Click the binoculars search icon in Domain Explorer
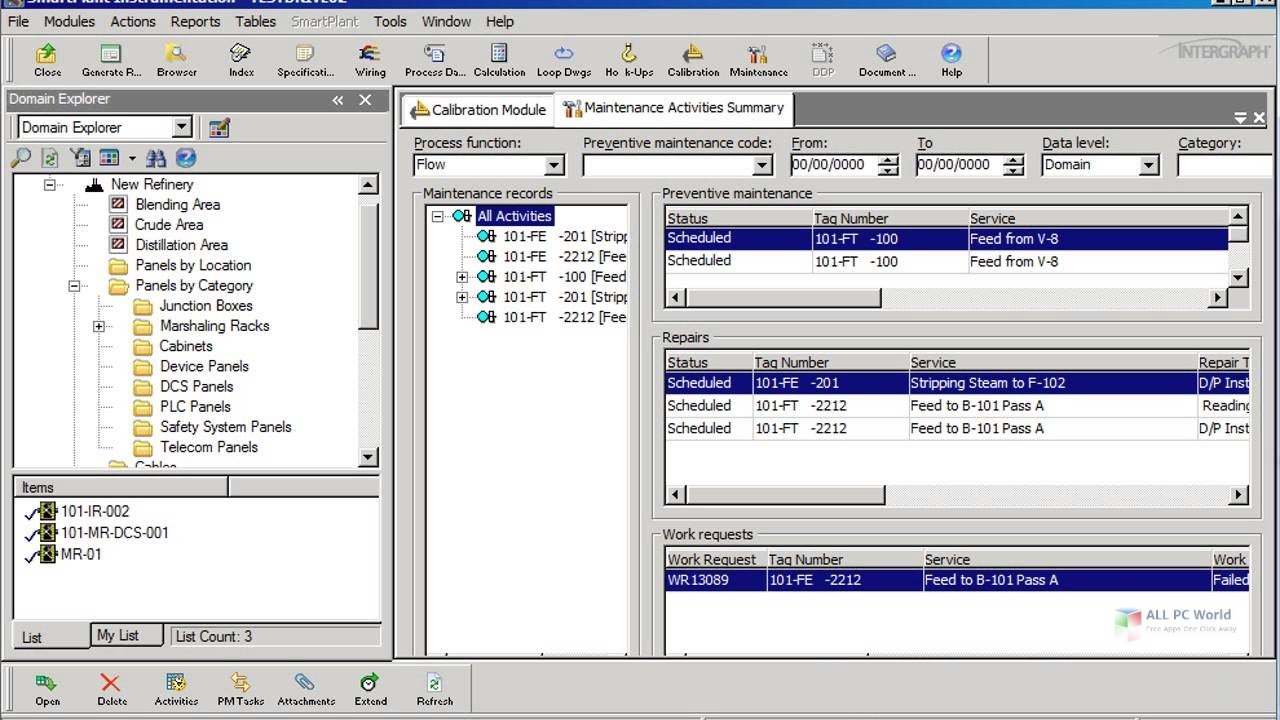Screen dimensions: 1280x720 (155, 157)
